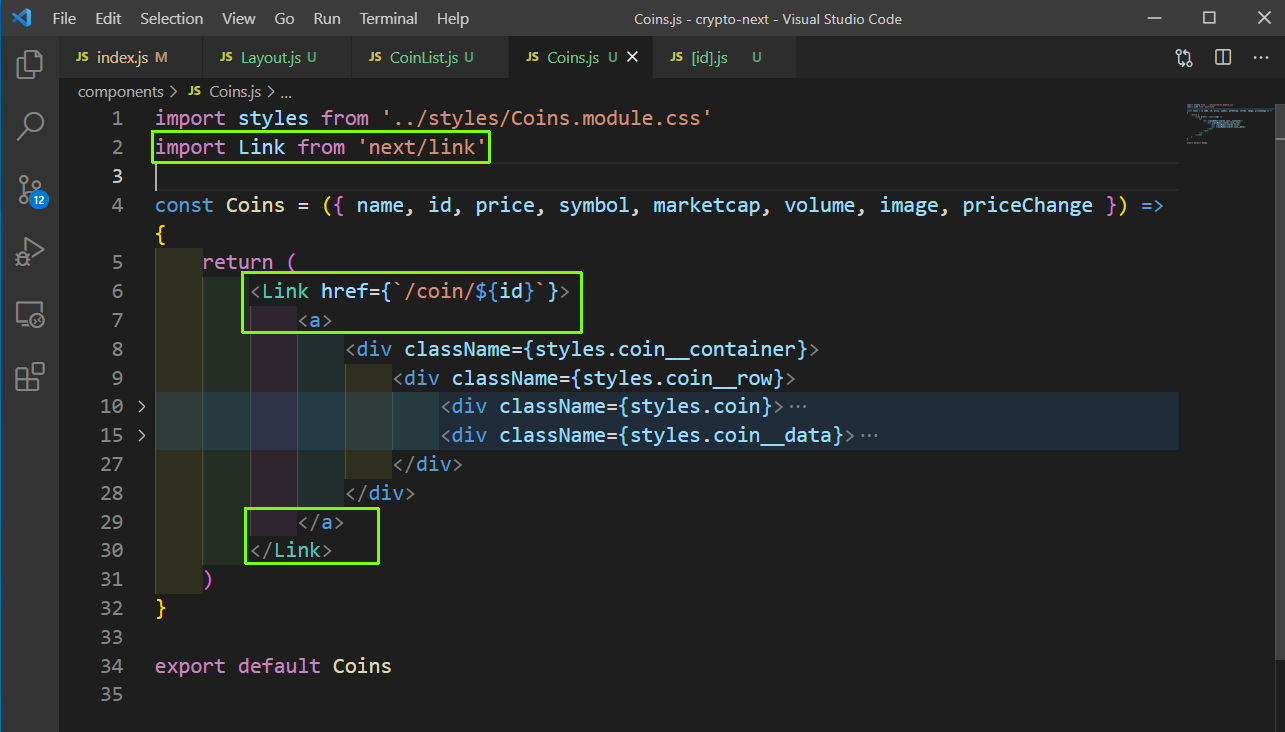The width and height of the screenshot is (1285, 732).
Task: Open the editor More Actions menu
Action: coord(1260,58)
